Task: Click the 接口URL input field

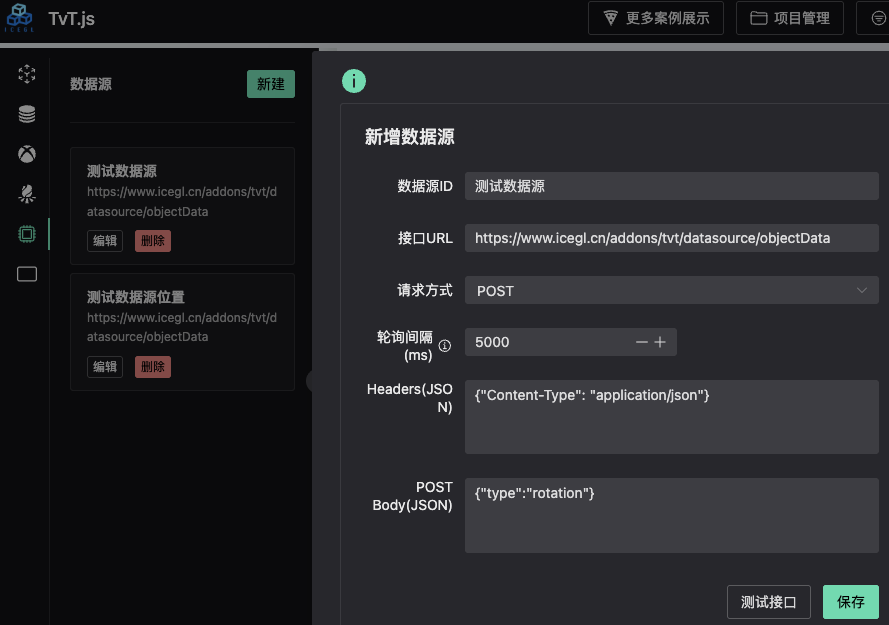Action: pyautogui.click(x=671, y=238)
